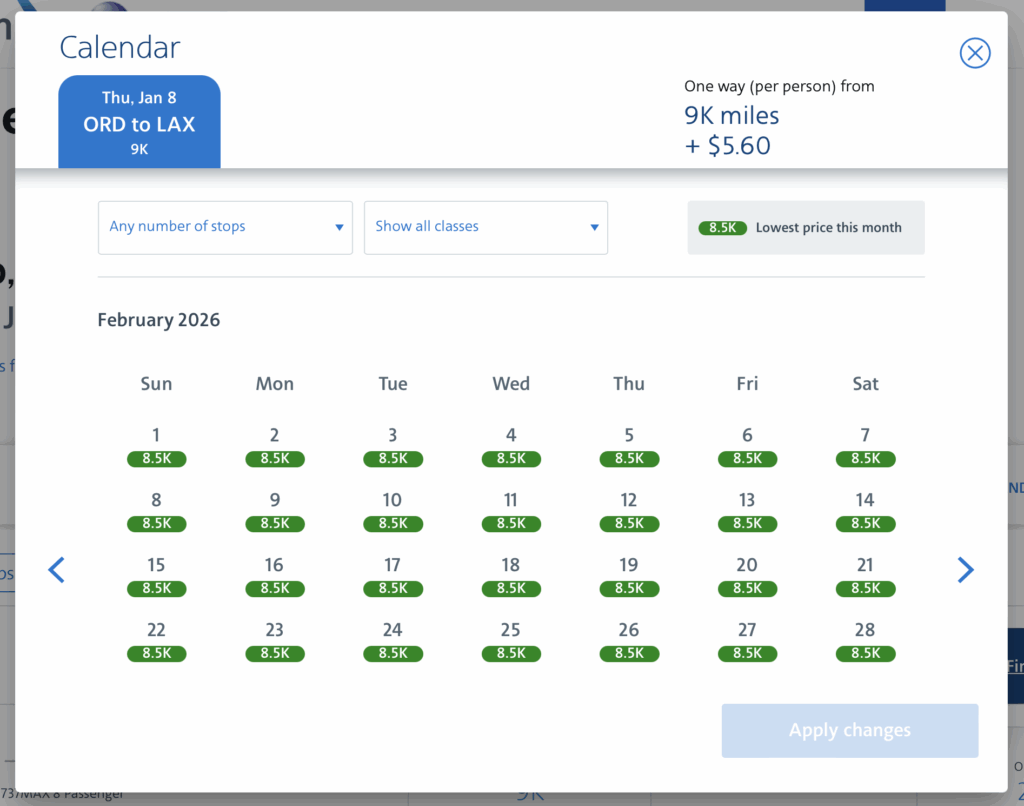Advance to next month using right arrow
Image resolution: width=1024 pixels, height=806 pixels.
click(x=965, y=570)
